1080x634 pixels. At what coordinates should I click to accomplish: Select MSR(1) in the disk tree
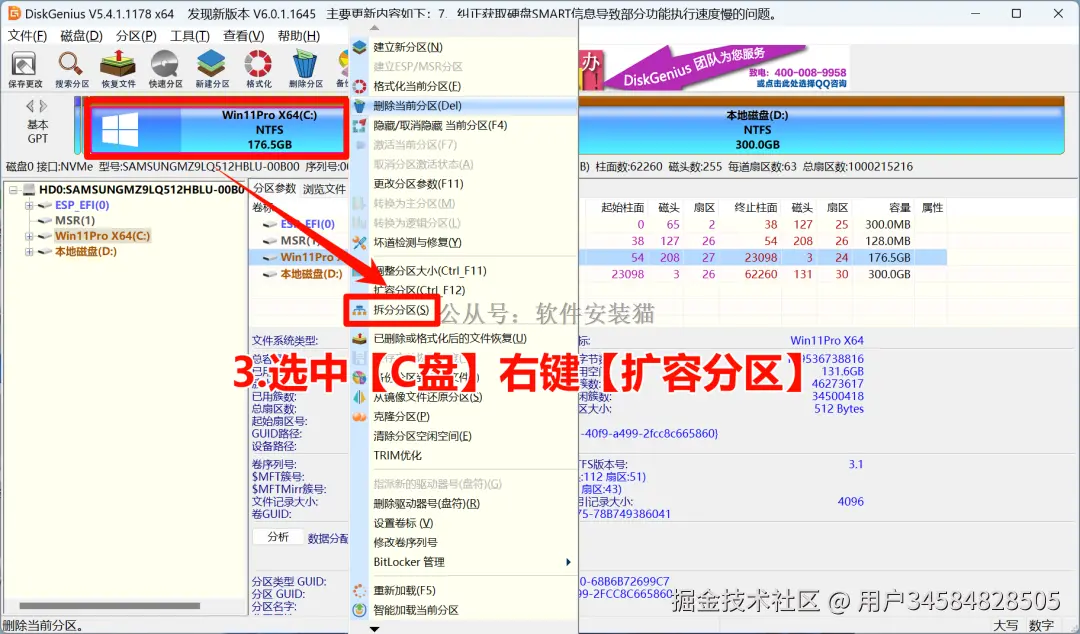click(x=74, y=221)
